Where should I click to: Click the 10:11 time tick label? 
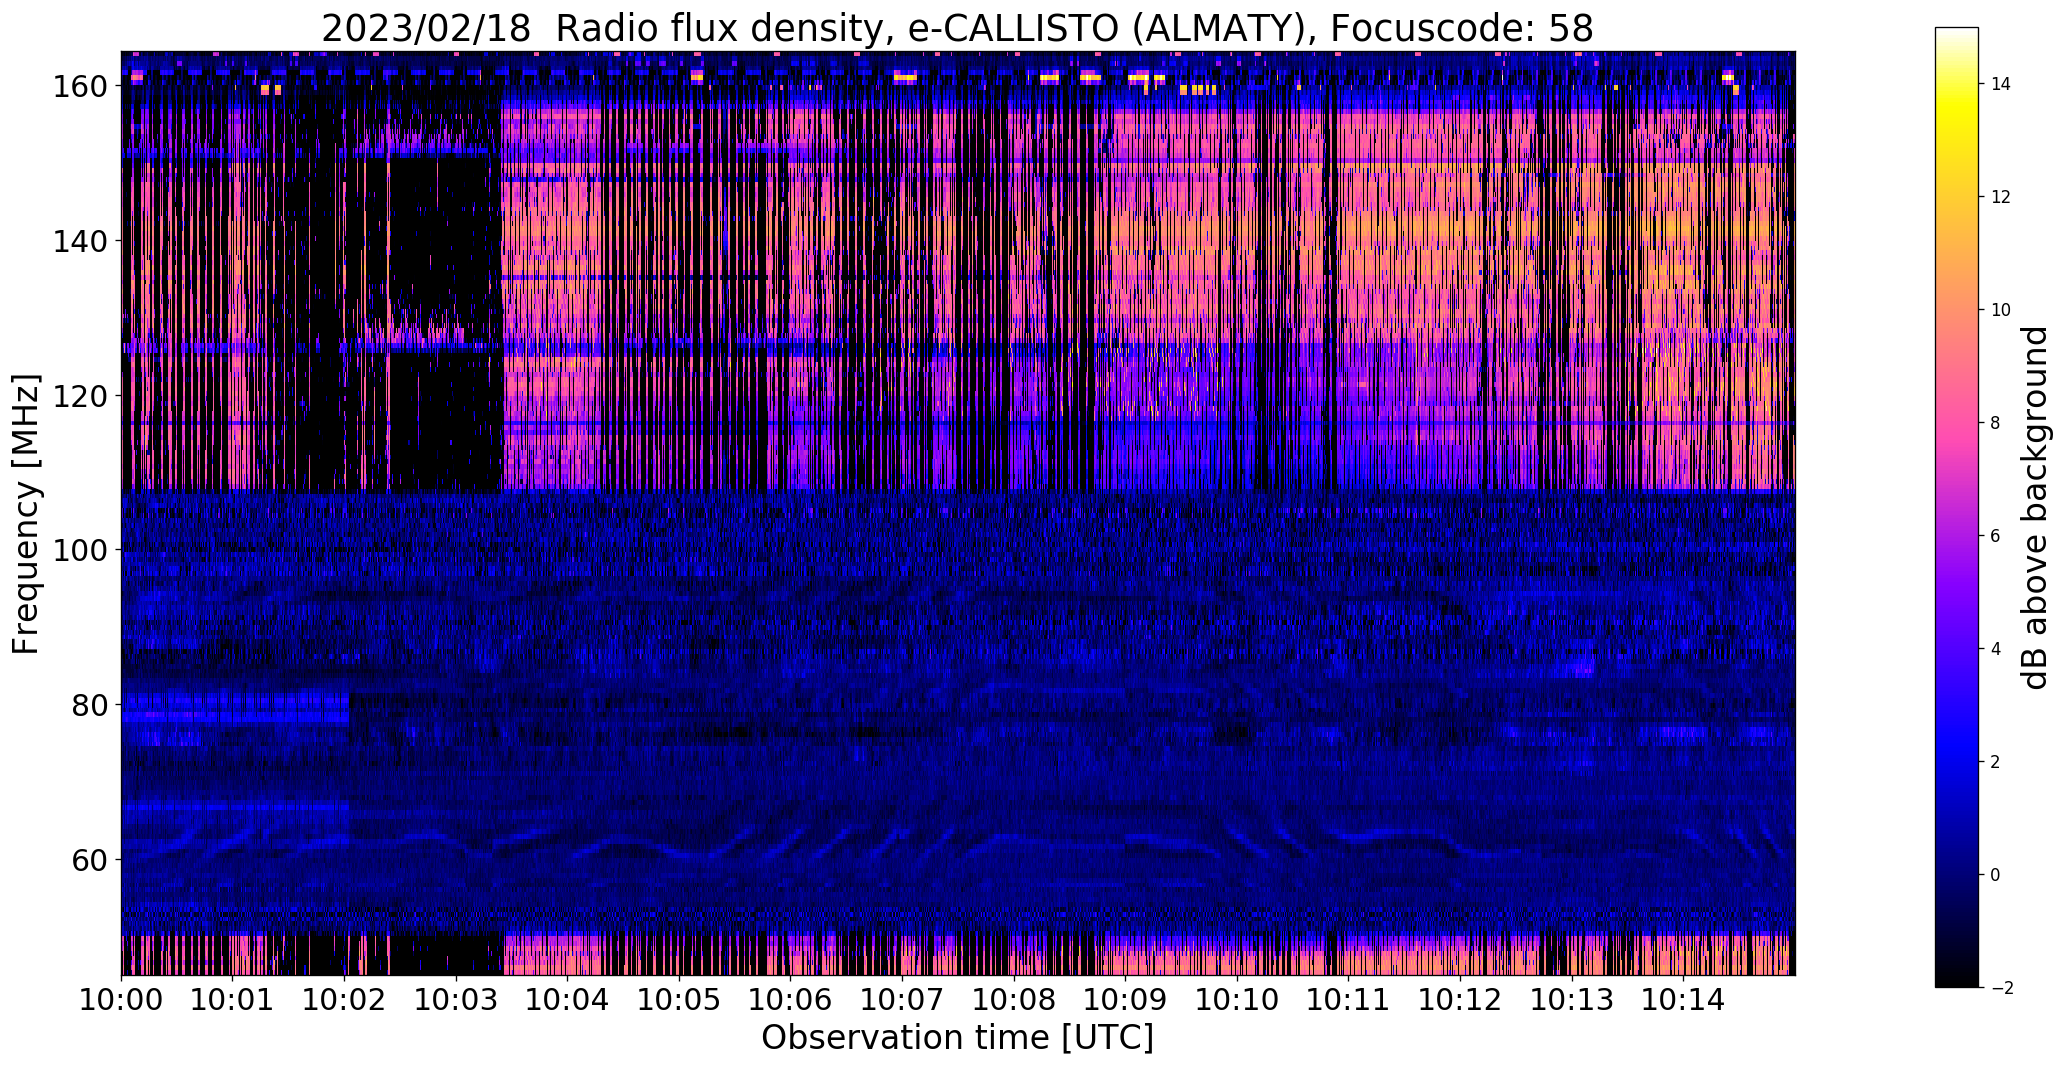pos(1349,999)
